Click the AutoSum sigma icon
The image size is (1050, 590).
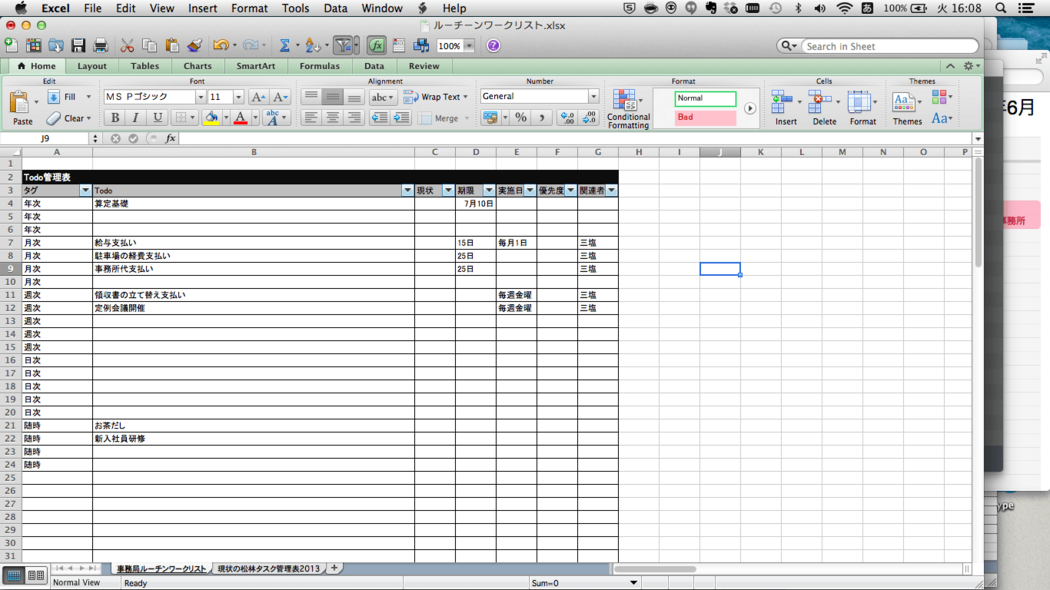tap(284, 46)
